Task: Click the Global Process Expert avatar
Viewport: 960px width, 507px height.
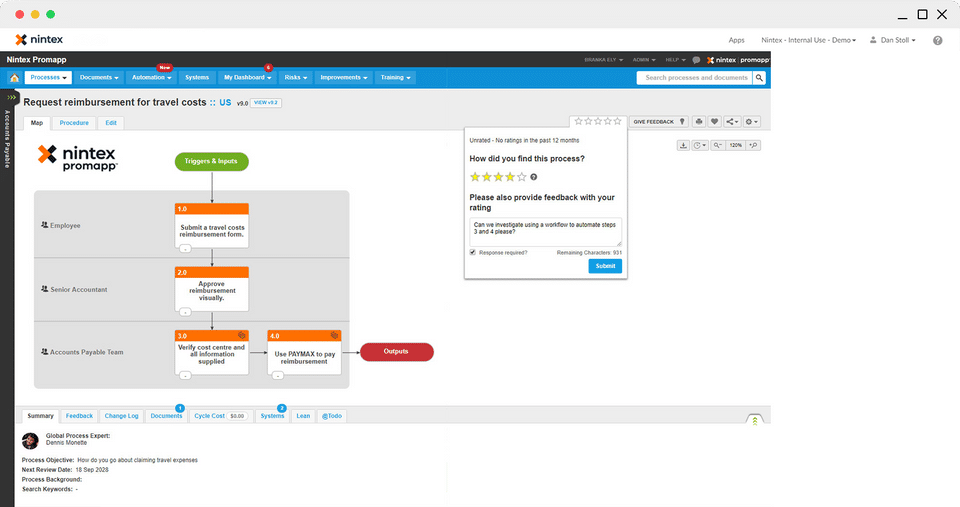Action: (30, 440)
